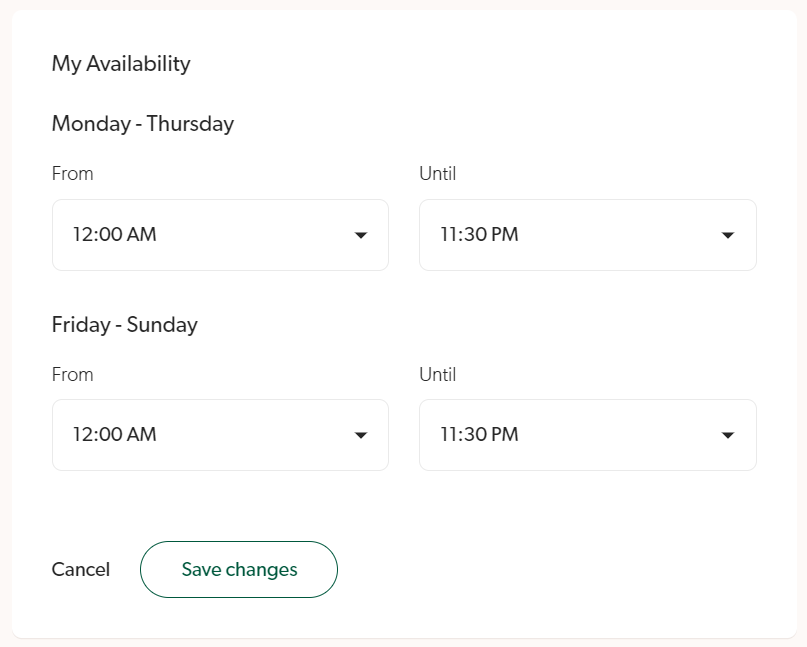
Task: Click the From label under Monday - Thursday
Action: pos(73,174)
